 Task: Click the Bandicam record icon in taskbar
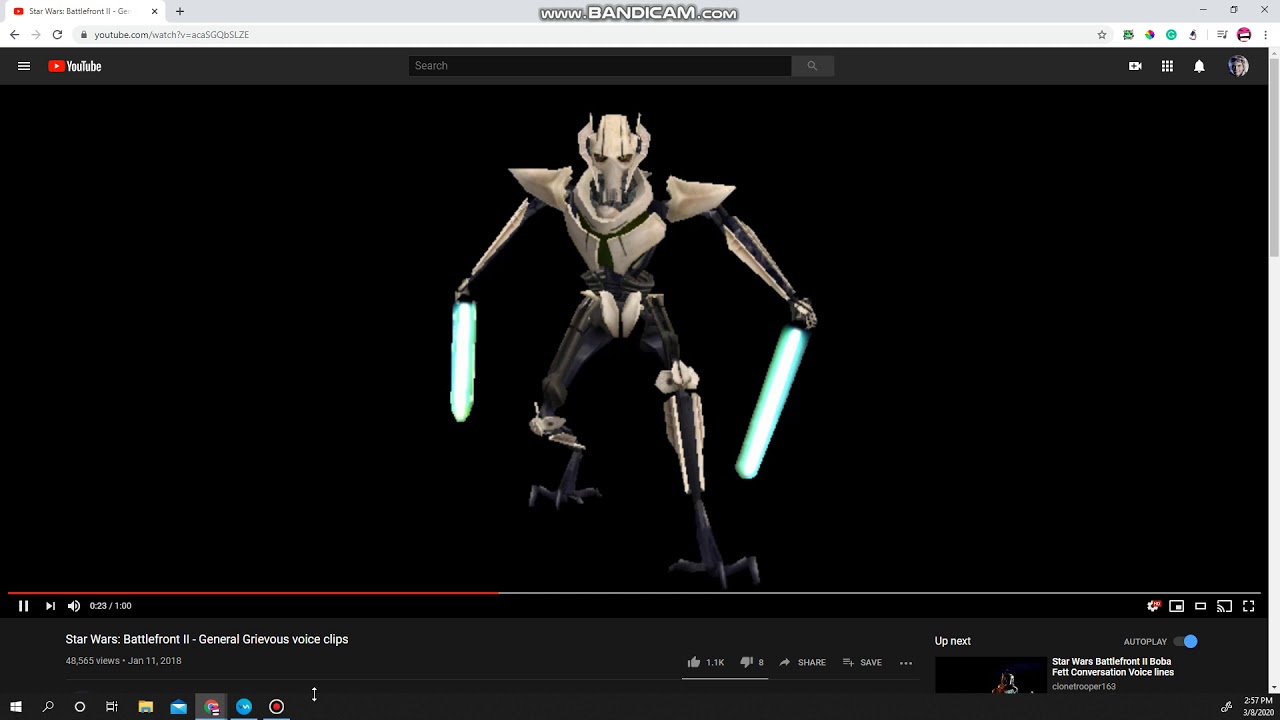point(277,707)
